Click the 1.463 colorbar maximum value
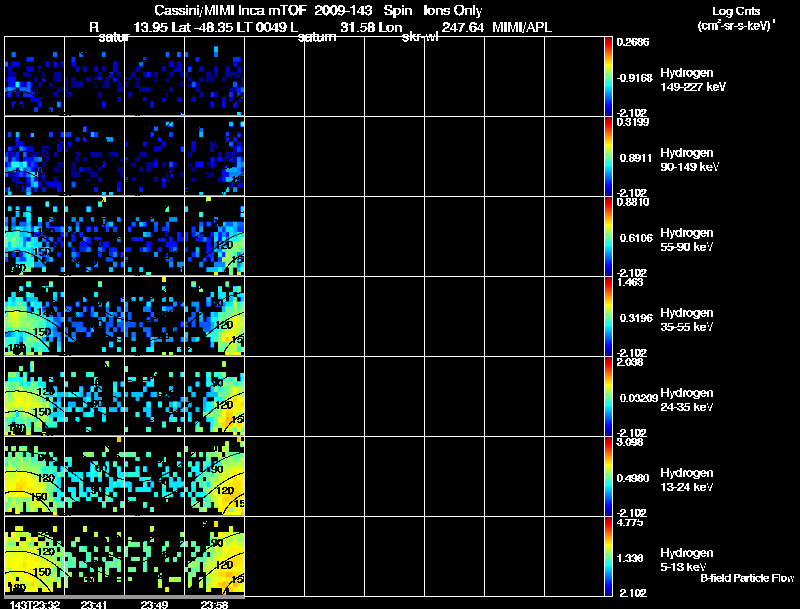Screen dimensions: 800x609 630,282
